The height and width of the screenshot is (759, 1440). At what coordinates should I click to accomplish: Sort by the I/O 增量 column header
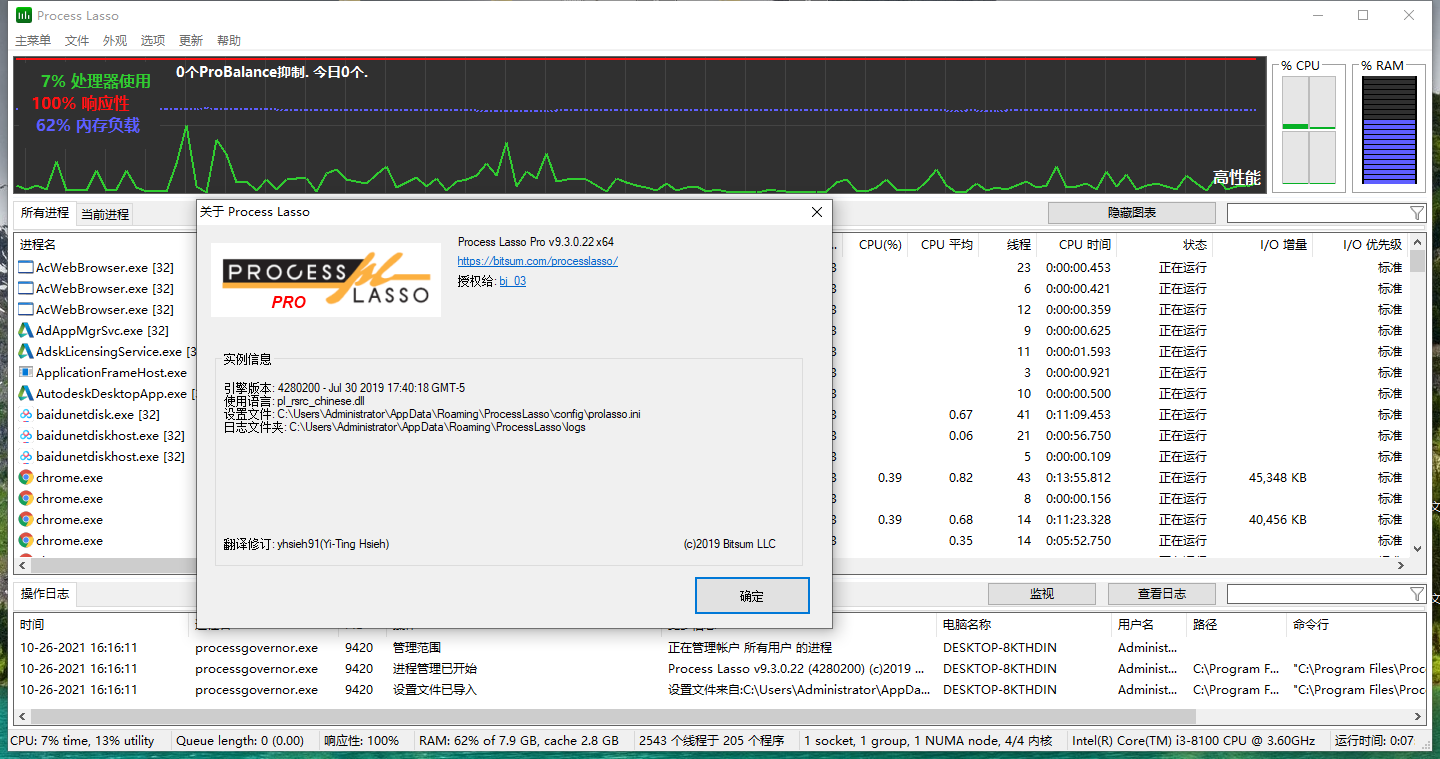(x=1264, y=244)
